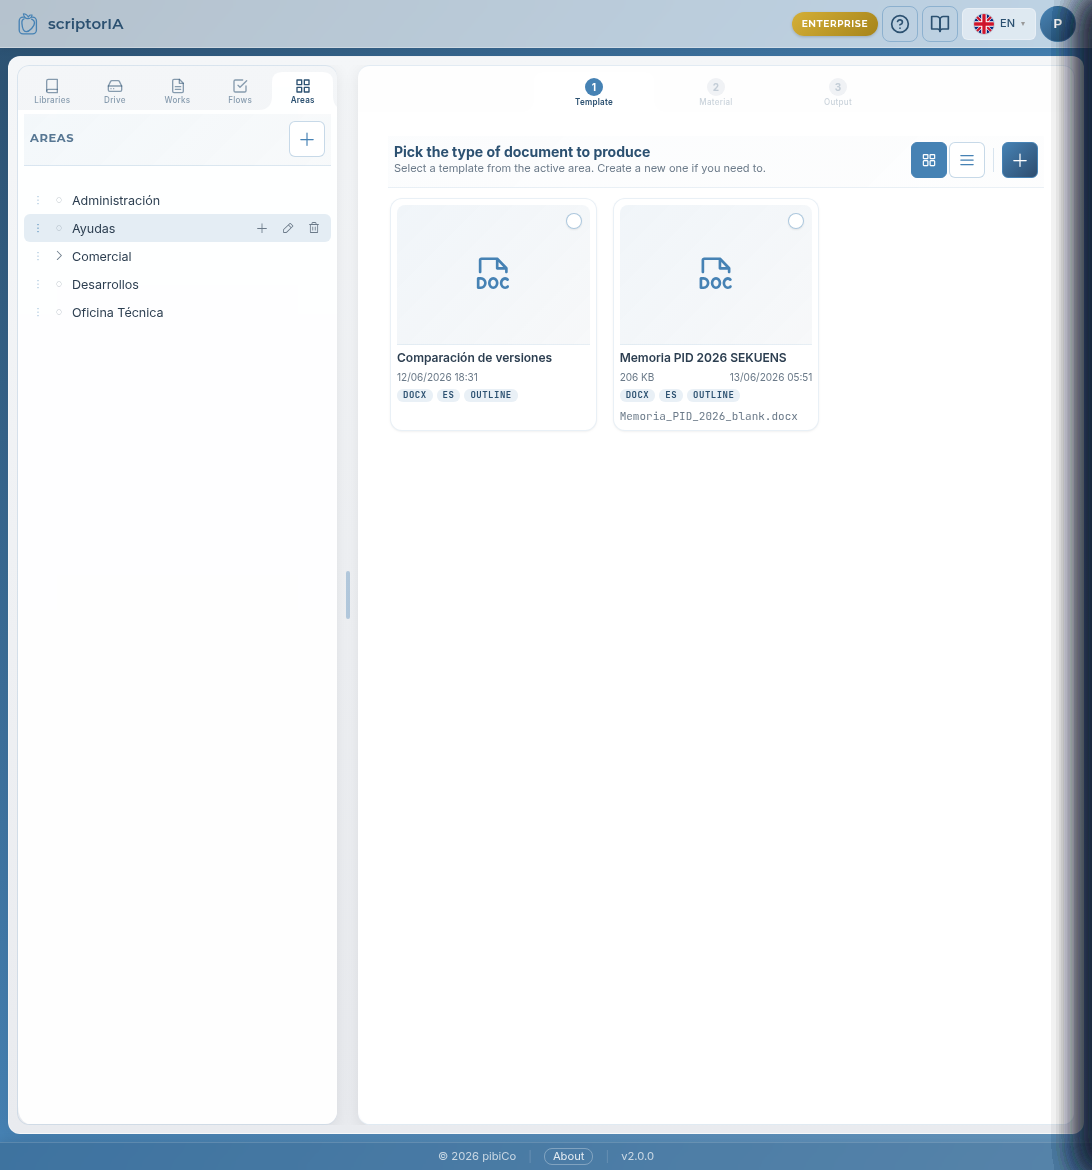Click the panel splitter handle between the panes
The image size is (1092, 1170).
pyautogui.click(x=348, y=595)
